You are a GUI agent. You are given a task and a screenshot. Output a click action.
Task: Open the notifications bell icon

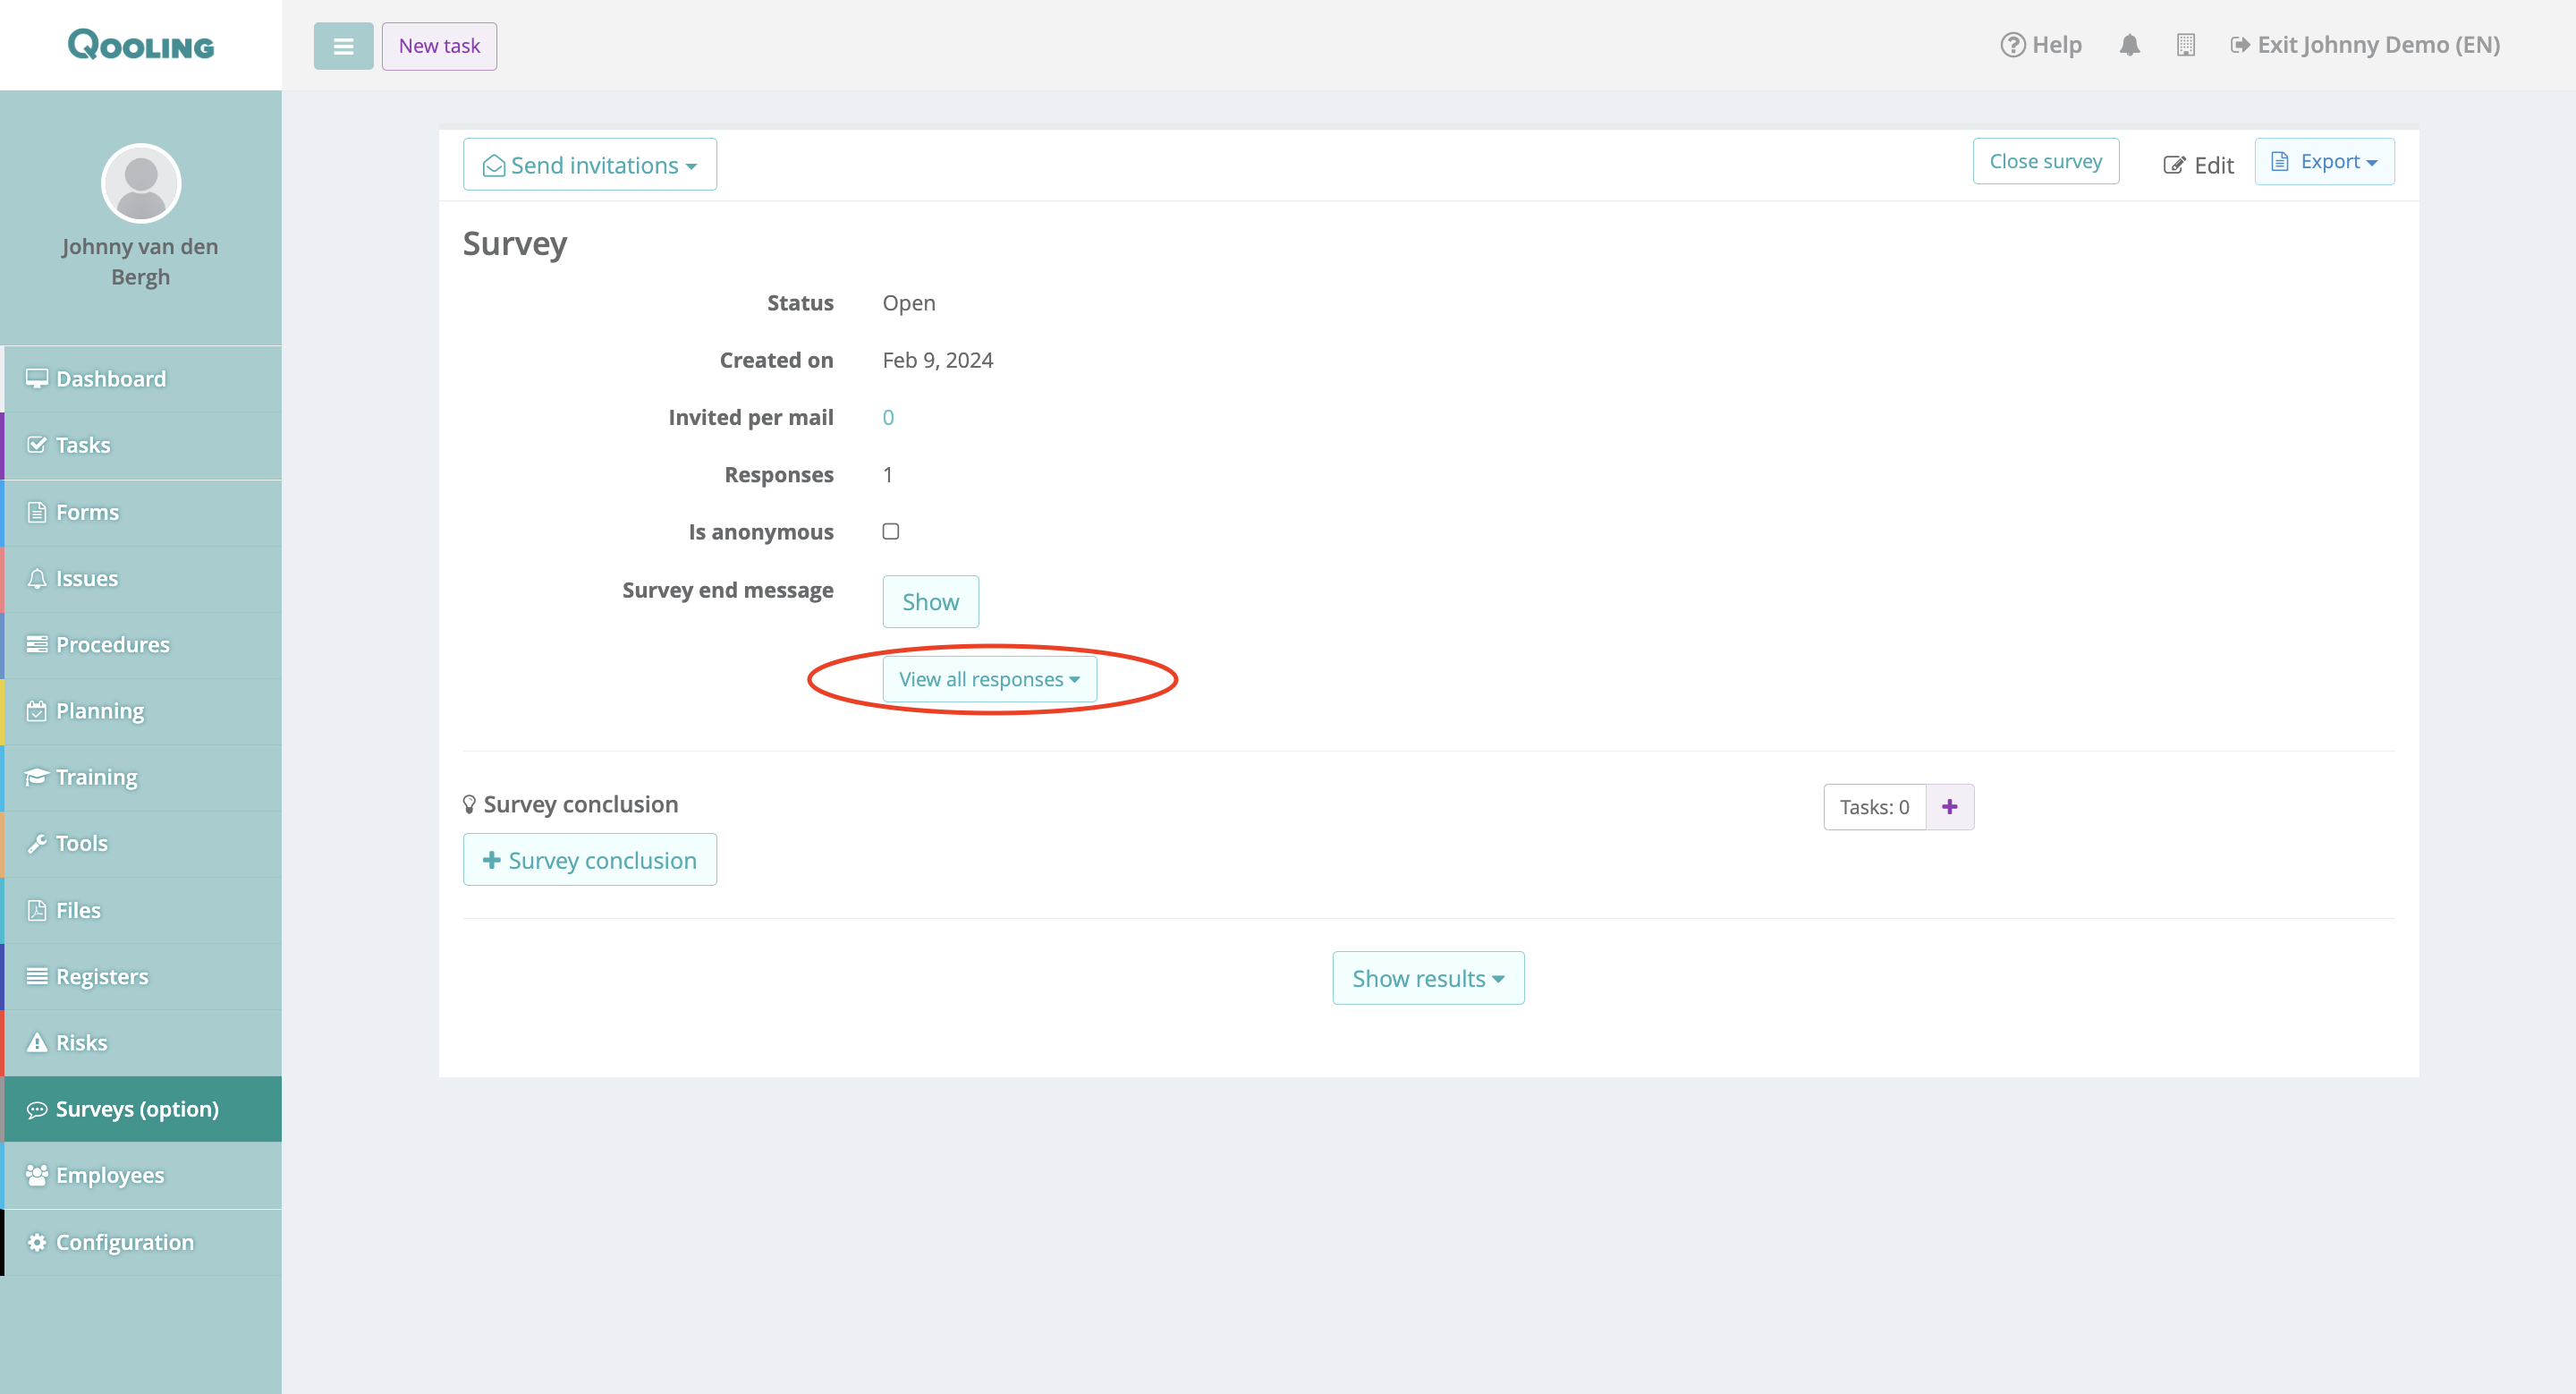pyautogui.click(x=2129, y=45)
